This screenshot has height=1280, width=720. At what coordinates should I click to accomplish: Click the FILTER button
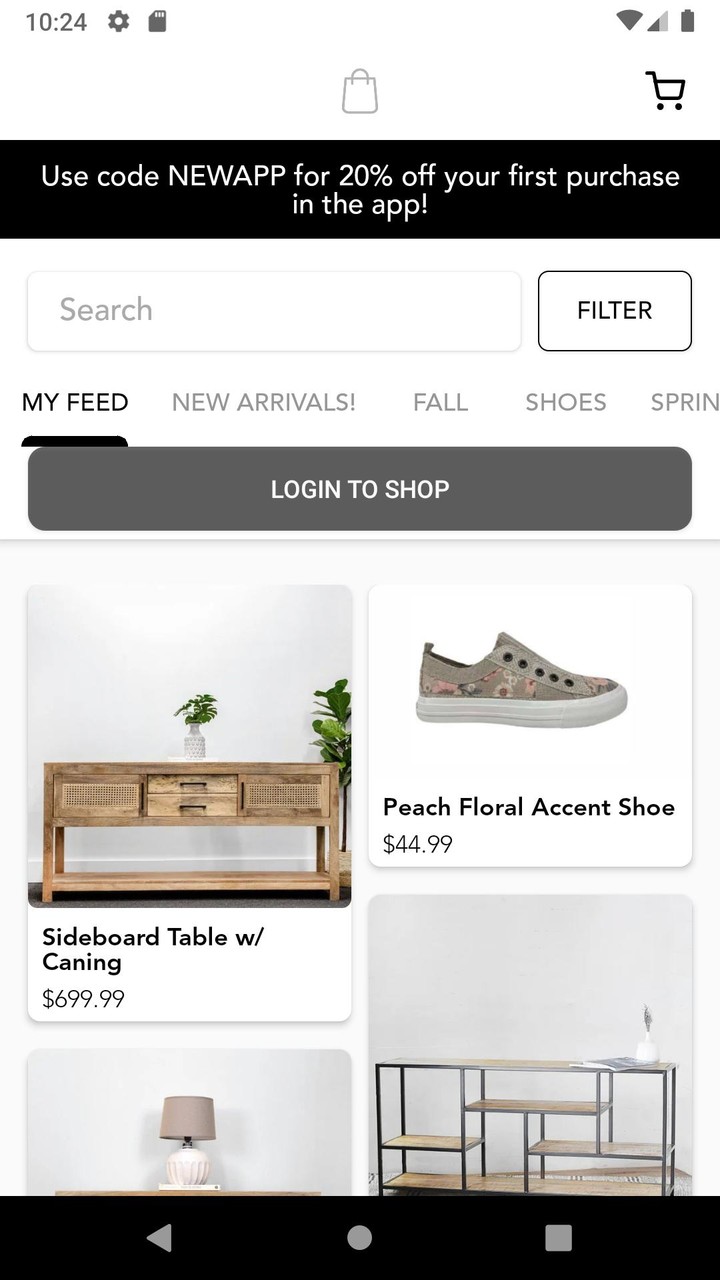614,311
